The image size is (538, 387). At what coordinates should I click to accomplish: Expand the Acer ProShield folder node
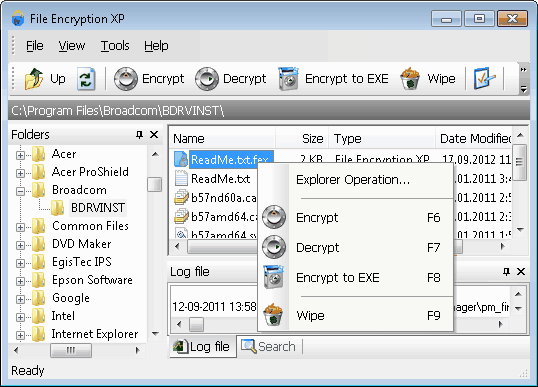20,173
